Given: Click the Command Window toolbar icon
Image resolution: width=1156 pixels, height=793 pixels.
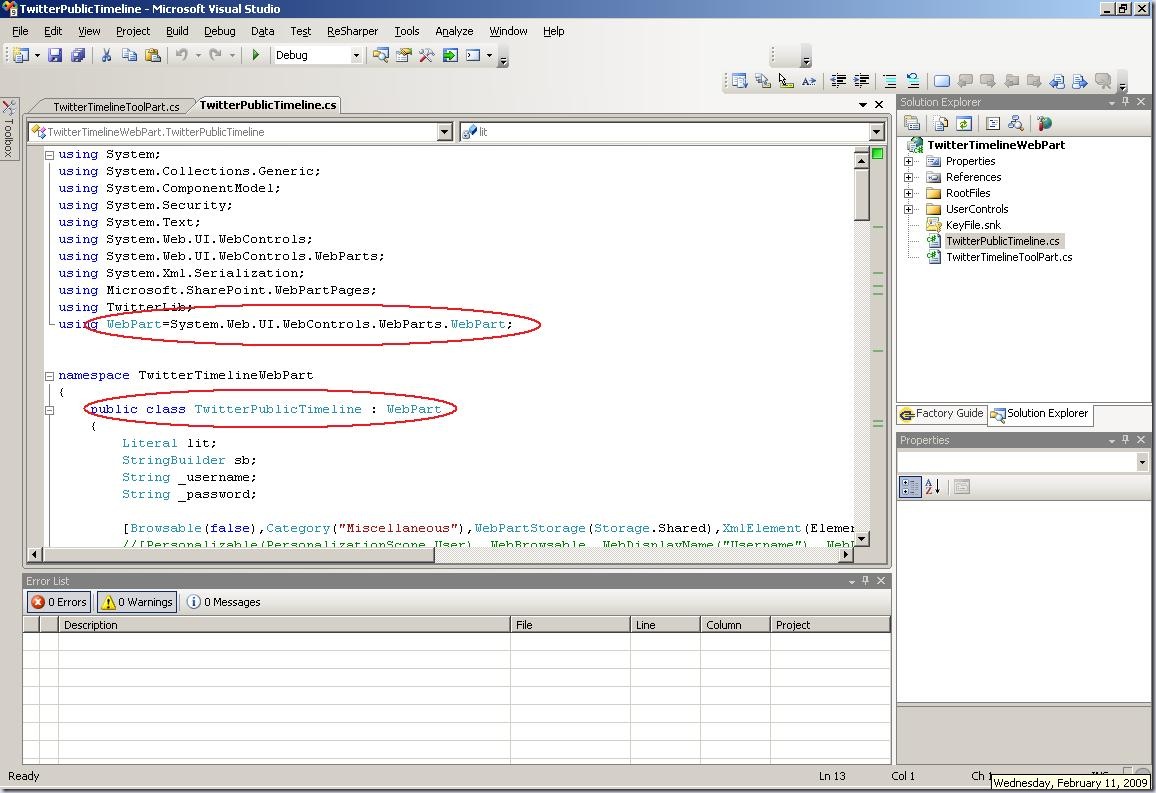Looking at the screenshot, I should [x=473, y=55].
